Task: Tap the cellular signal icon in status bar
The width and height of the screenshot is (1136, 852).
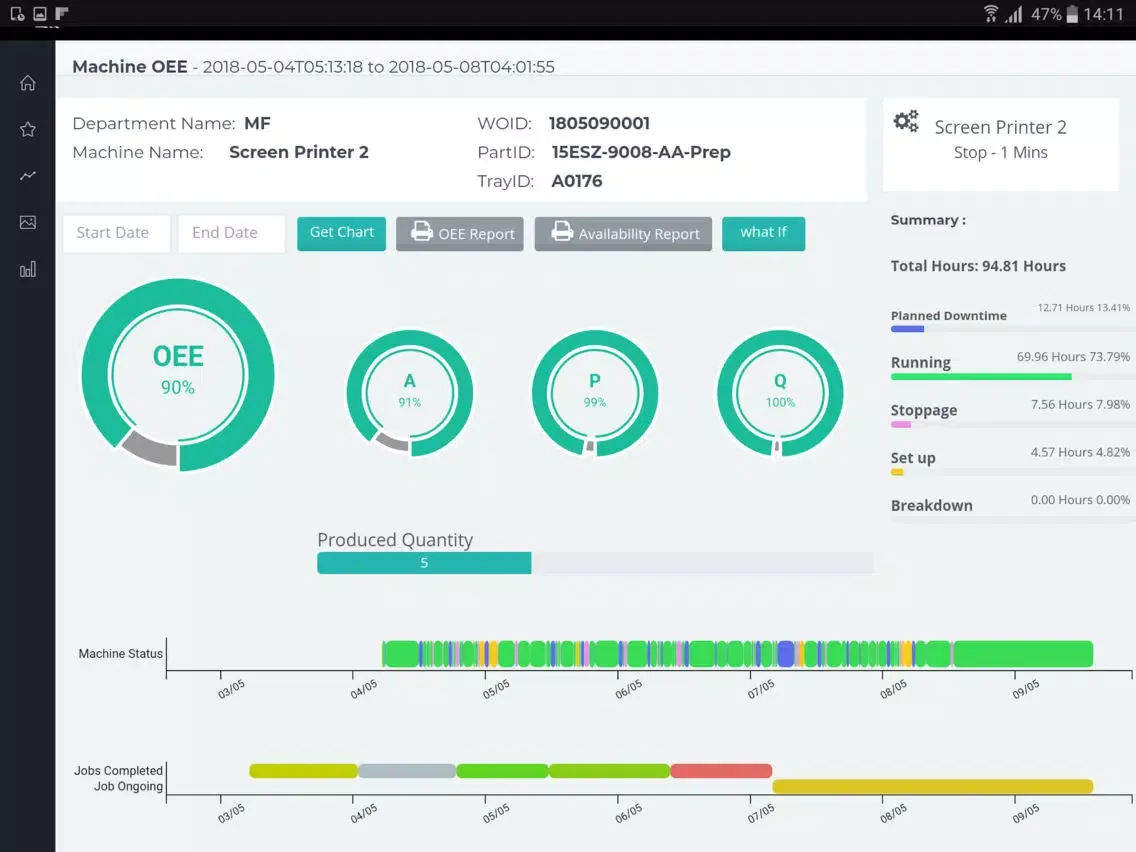Action: click(x=1014, y=14)
